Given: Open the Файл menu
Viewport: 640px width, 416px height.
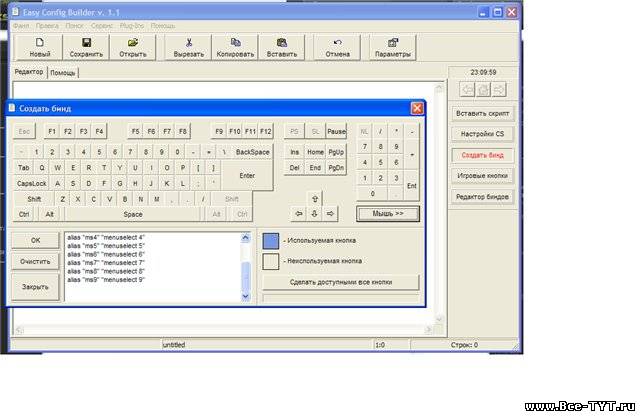Looking at the screenshot, I should [x=21, y=26].
